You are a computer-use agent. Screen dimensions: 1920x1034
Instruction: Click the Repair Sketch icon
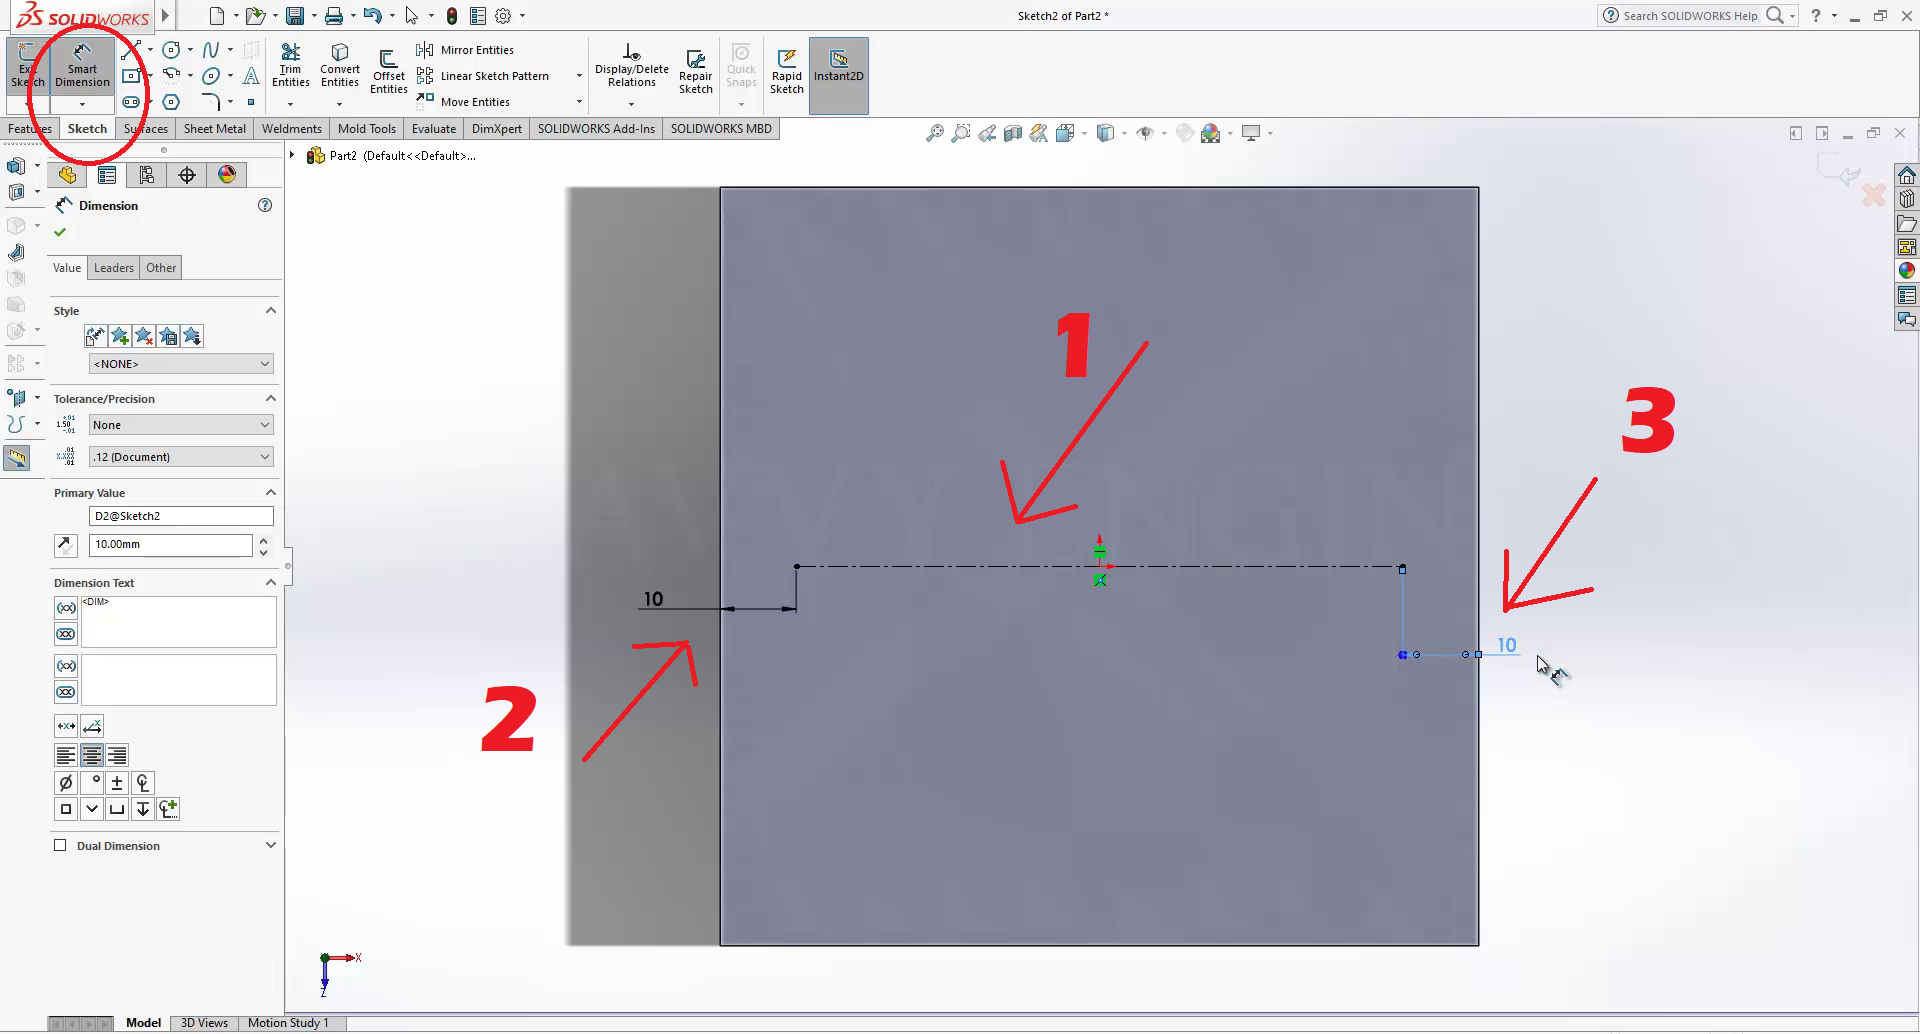coord(695,72)
